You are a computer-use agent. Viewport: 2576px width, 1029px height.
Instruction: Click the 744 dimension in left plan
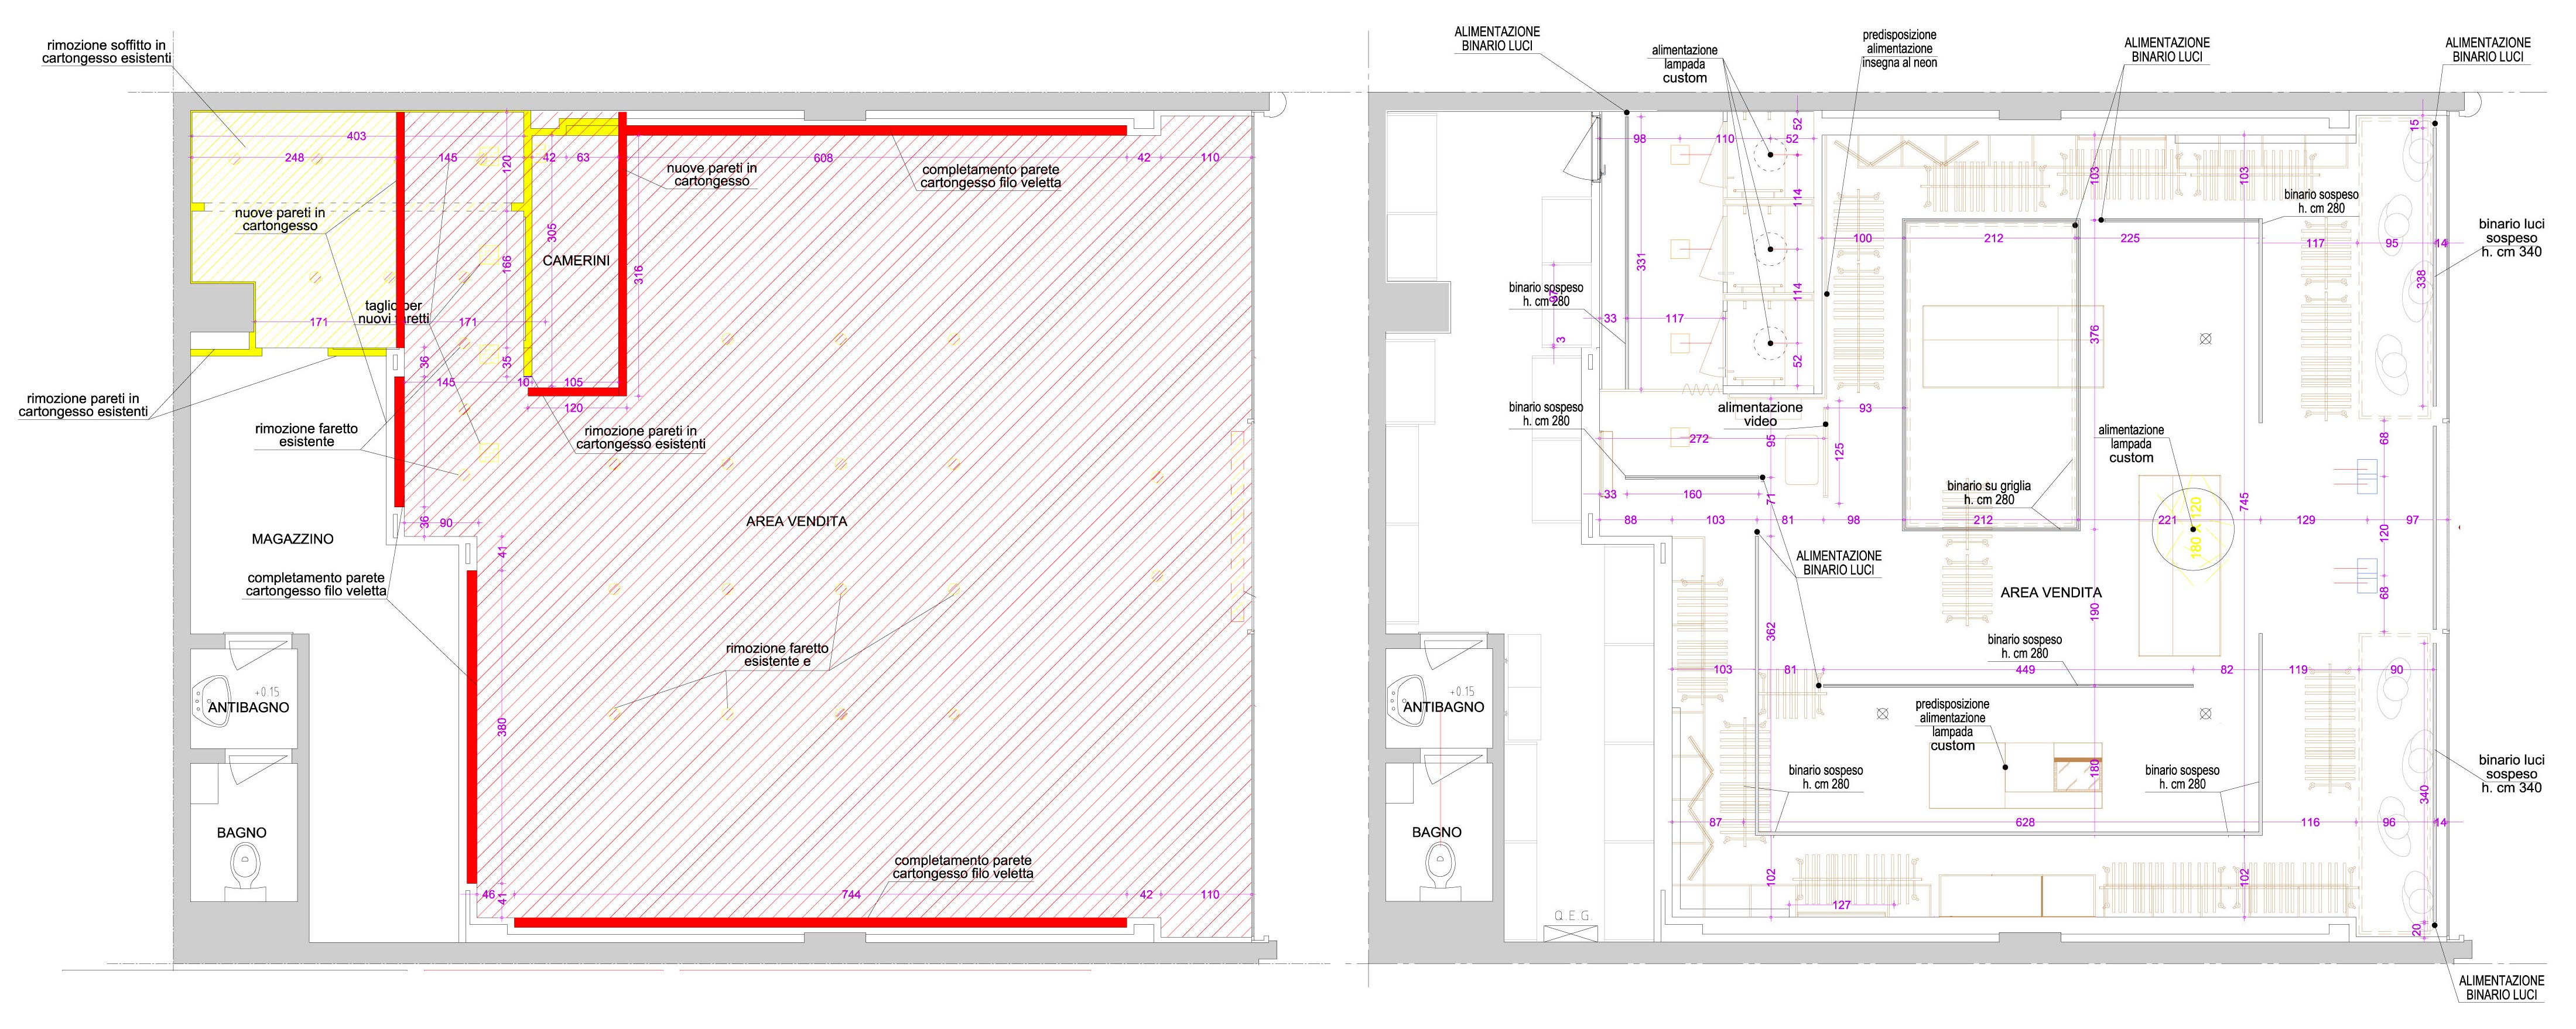click(851, 895)
